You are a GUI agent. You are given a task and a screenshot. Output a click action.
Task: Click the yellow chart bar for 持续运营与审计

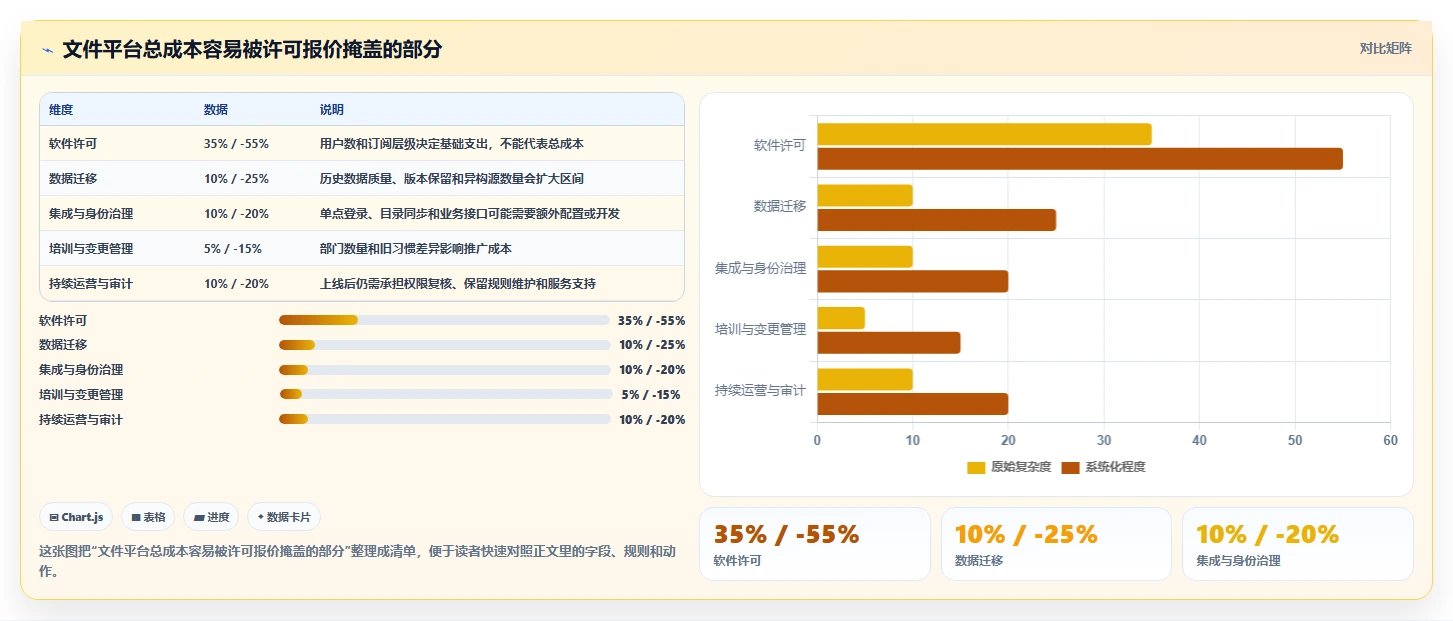[865, 379]
